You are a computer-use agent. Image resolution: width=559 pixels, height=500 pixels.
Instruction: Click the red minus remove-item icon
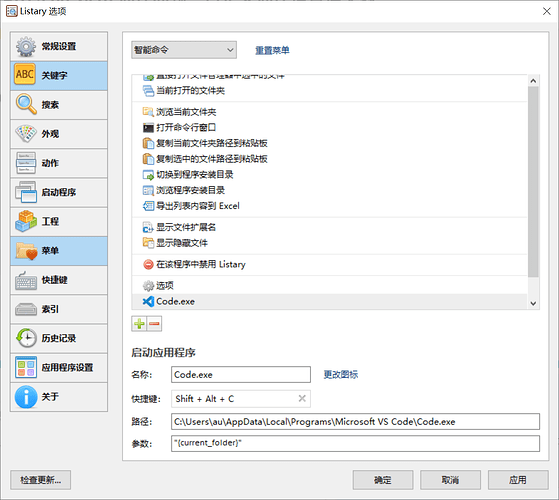(x=154, y=324)
